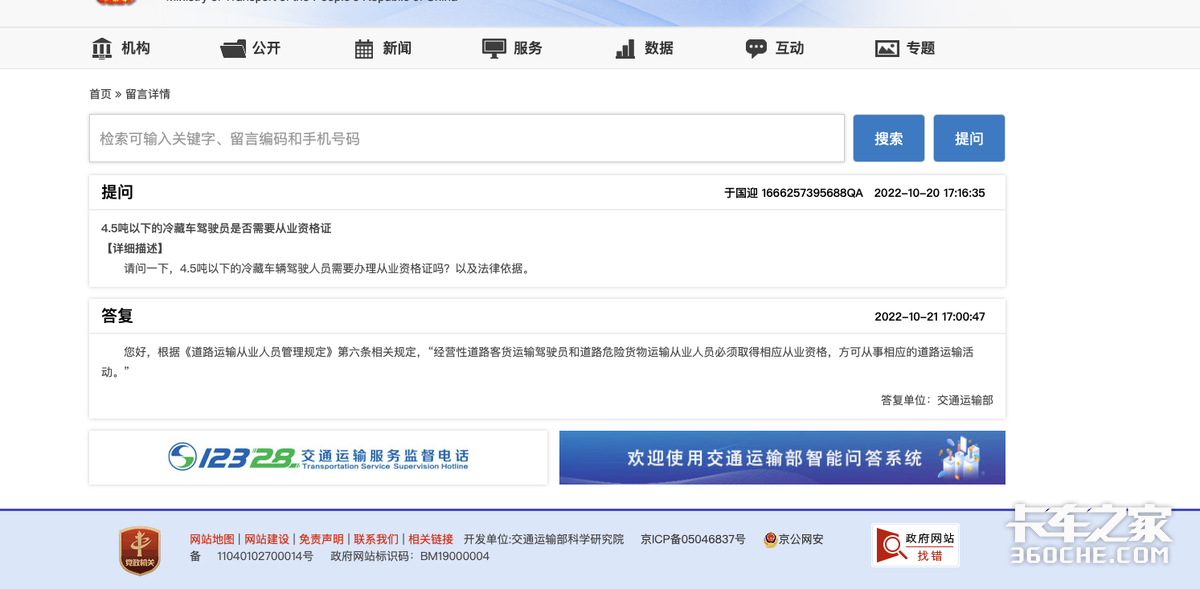
Task: Open the 智能问答系统 banner
Action: pyautogui.click(x=782, y=458)
